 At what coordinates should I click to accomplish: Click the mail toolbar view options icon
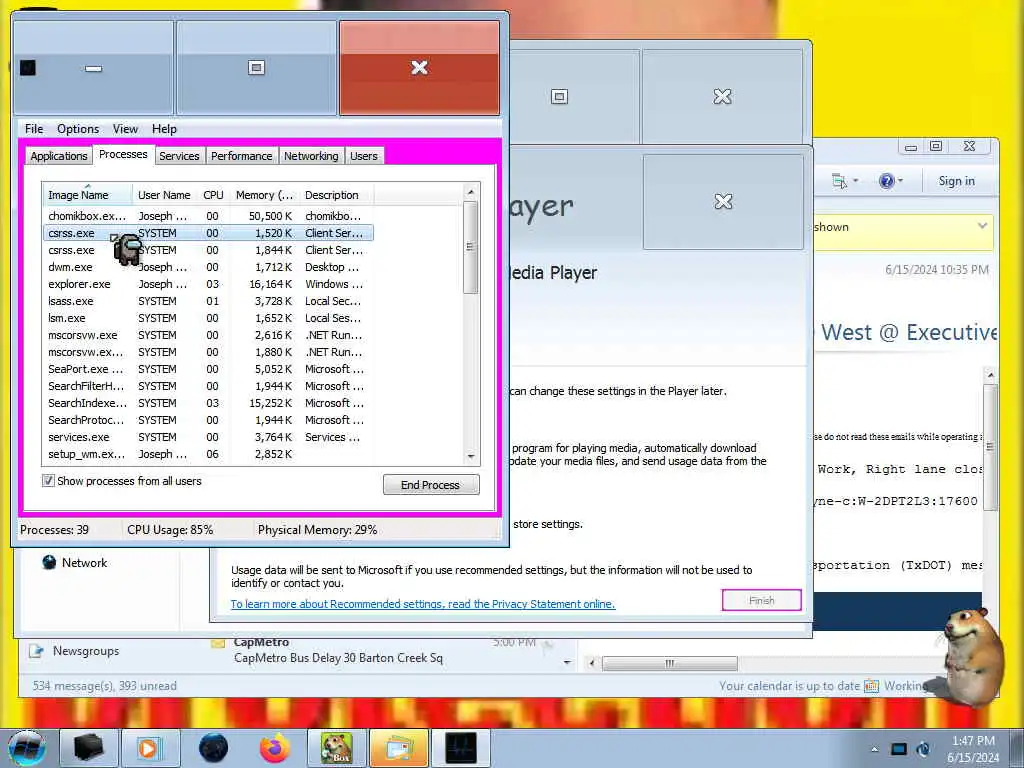(x=839, y=181)
